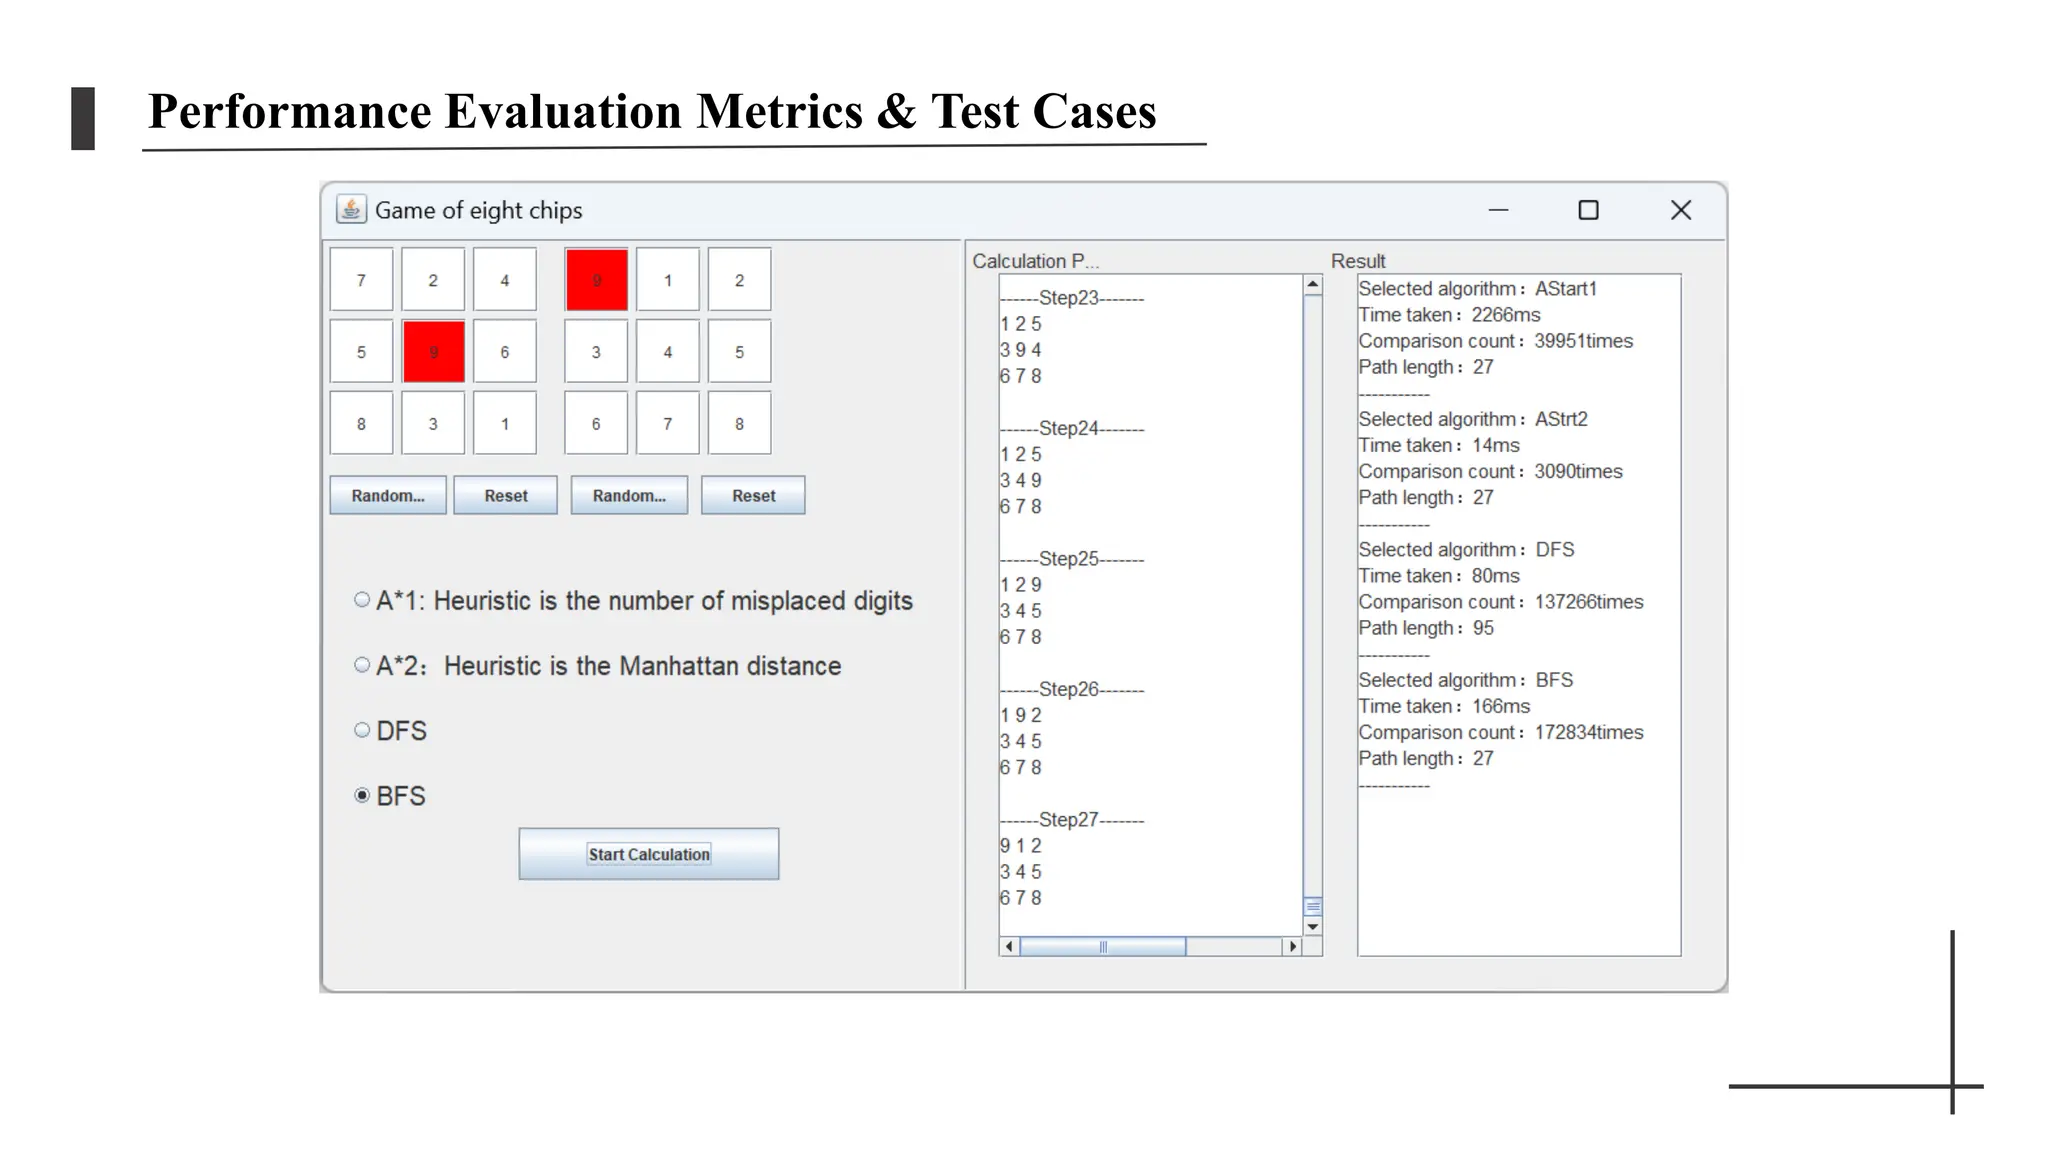Viewport: 2048px width, 1152px height.
Task: Click 'Time taken: 80ms' result line
Action: (1439, 575)
